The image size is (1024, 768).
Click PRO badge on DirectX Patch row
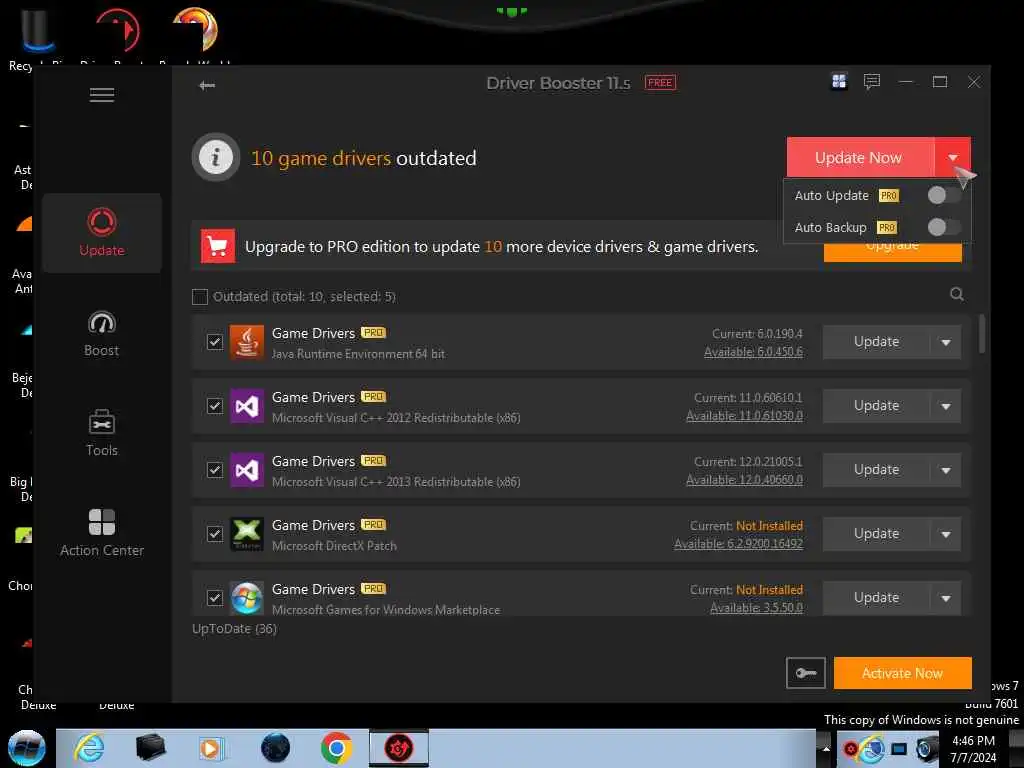click(x=374, y=525)
